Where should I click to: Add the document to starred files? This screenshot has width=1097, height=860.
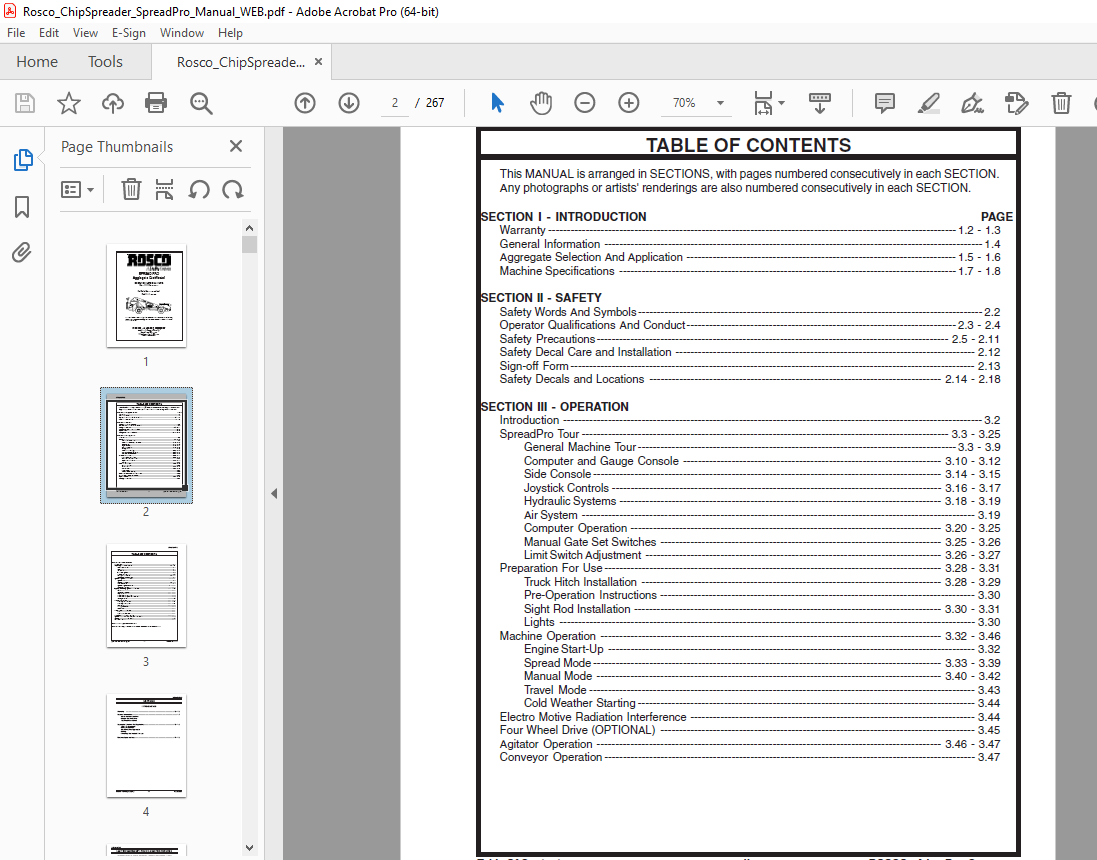click(69, 104)
